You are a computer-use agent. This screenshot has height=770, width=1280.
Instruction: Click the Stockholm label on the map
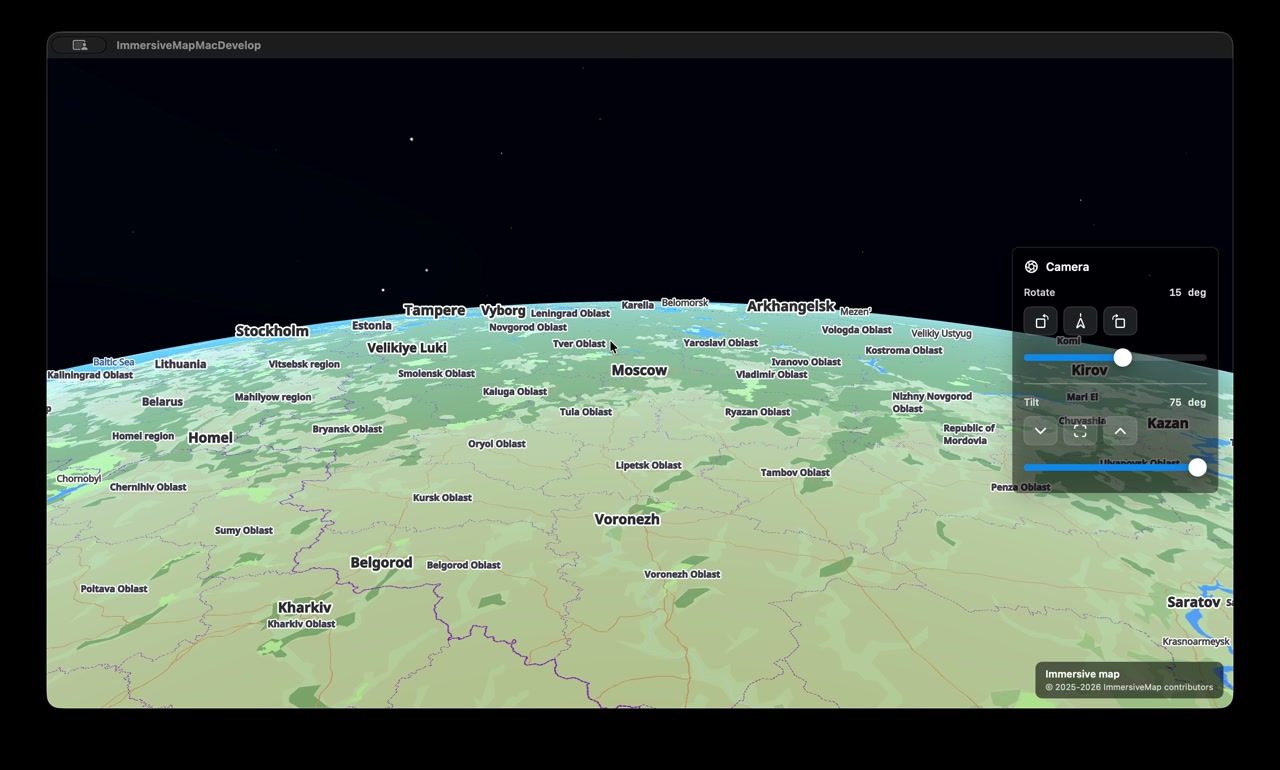point(272,331)
